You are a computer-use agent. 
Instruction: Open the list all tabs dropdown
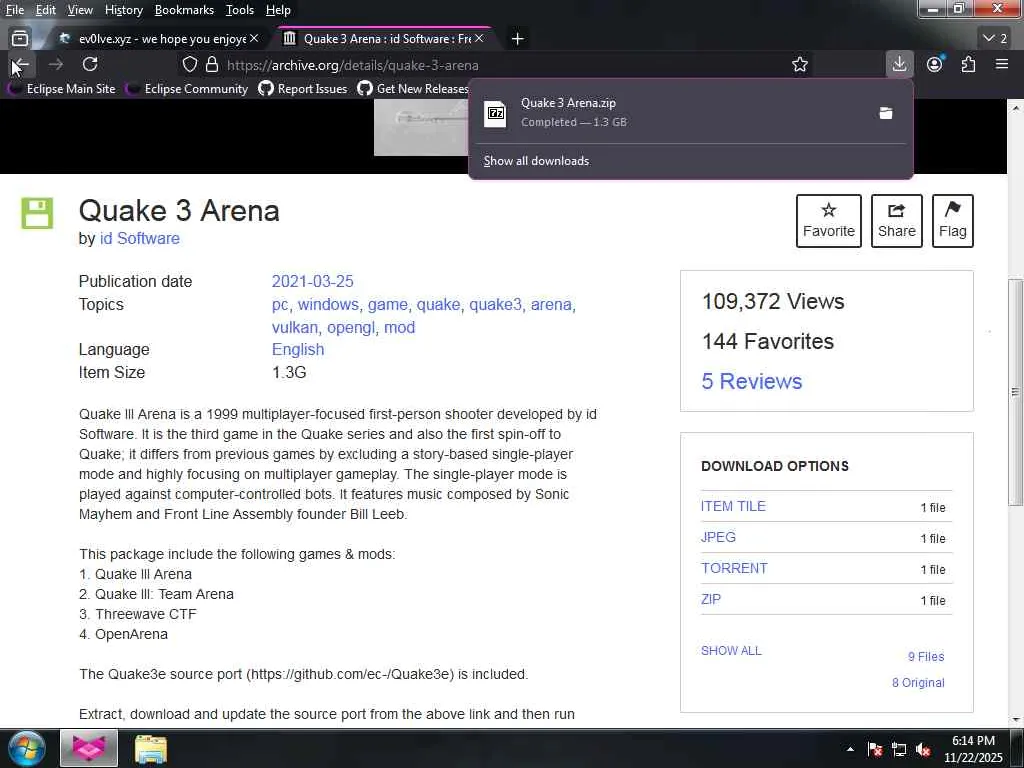pos(995,39)
